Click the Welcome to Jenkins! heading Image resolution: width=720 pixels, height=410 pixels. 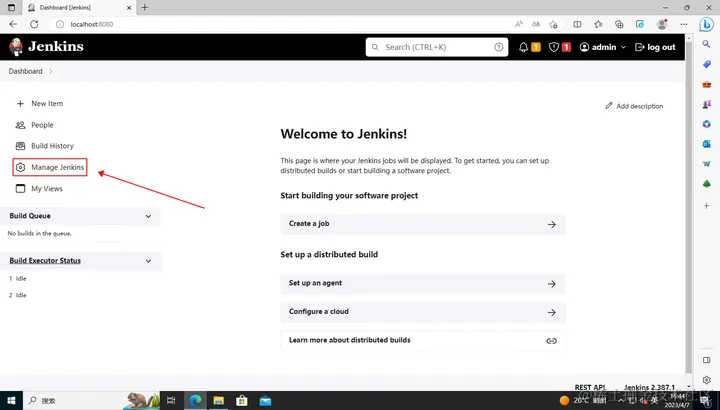tap(343, 134)
